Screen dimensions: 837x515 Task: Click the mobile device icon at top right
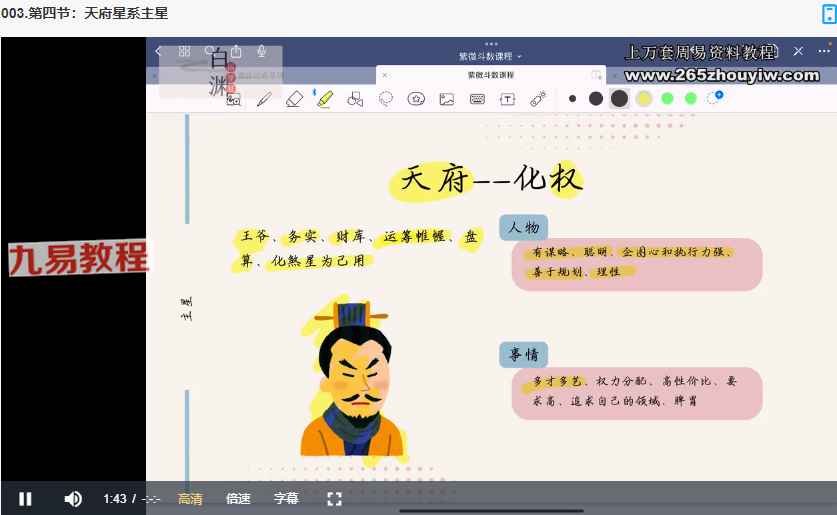pyautogui.click(x=827, y=13)
